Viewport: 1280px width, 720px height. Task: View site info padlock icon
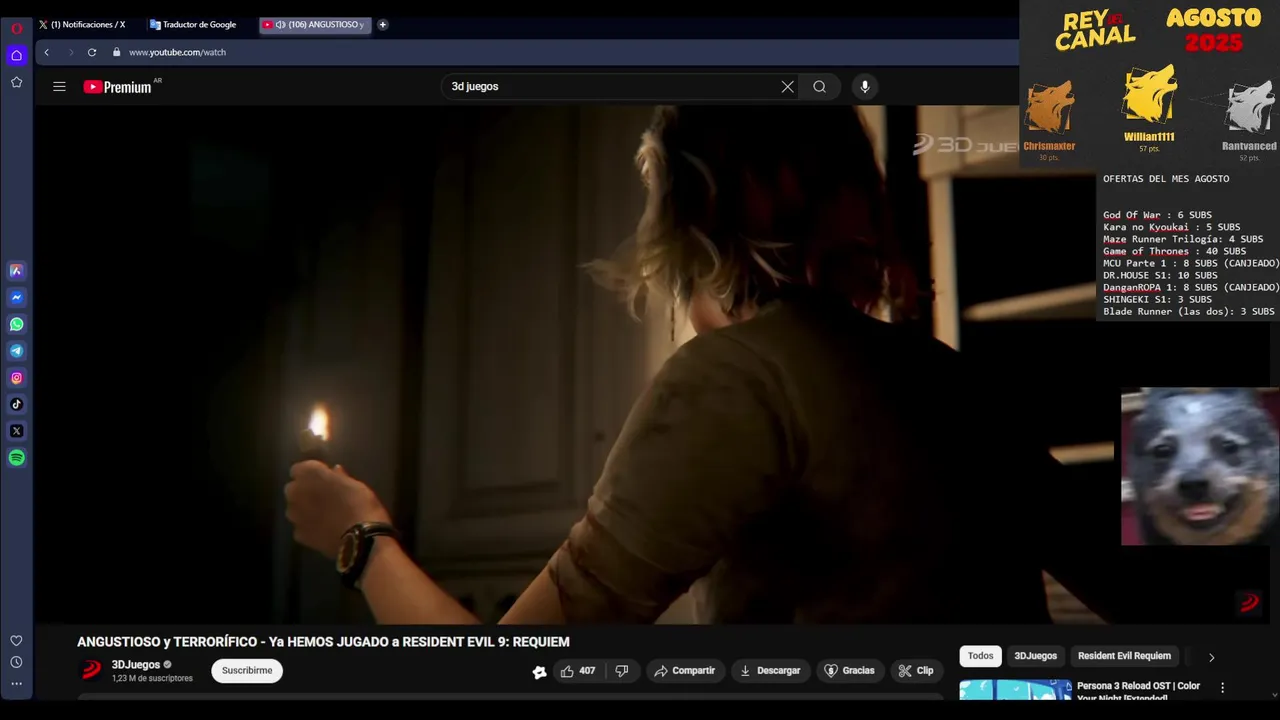(x=116, y=52)
